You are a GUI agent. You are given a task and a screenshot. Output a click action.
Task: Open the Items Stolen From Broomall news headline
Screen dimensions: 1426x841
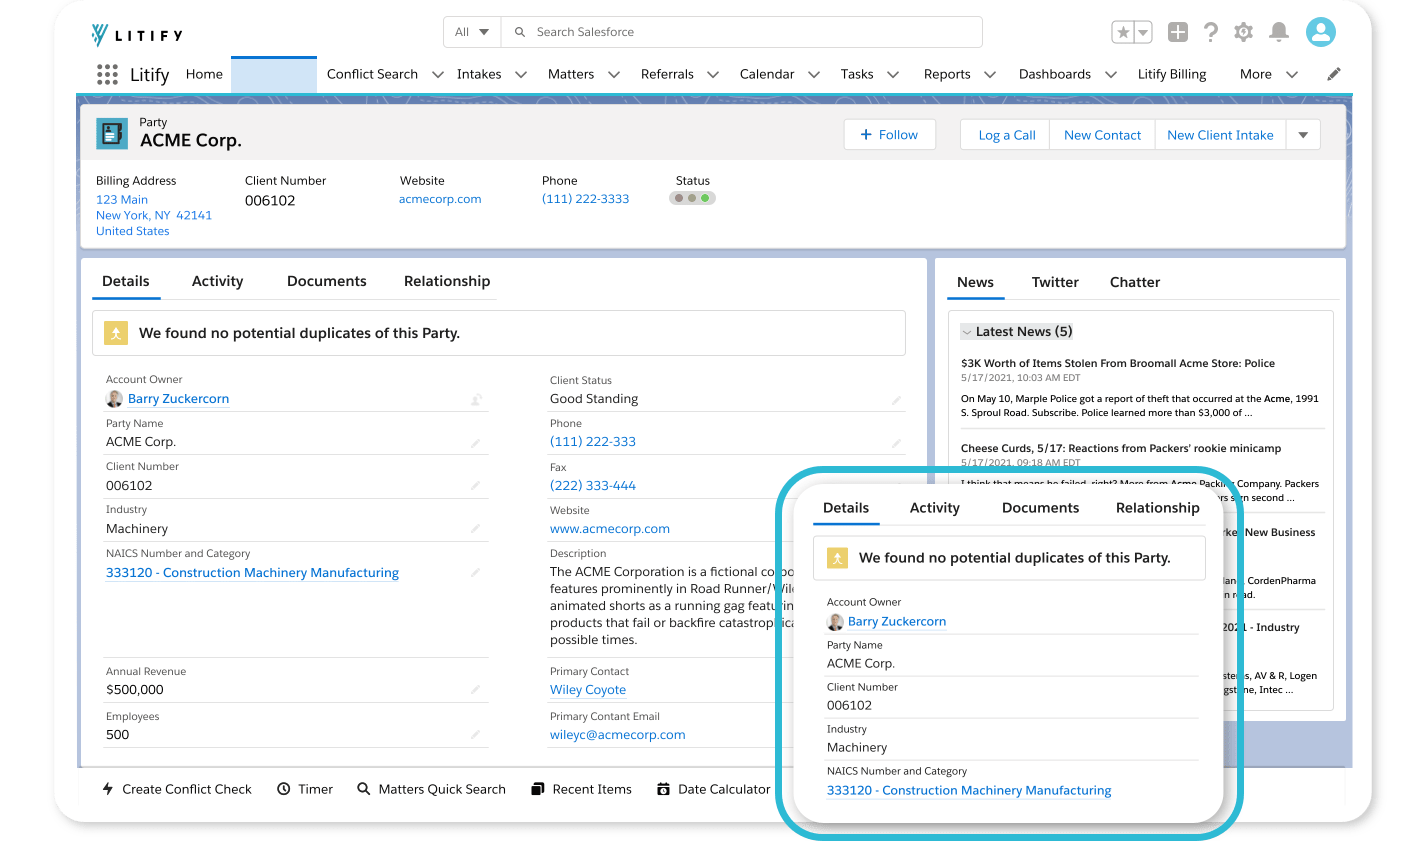[x=1117, y=364]
